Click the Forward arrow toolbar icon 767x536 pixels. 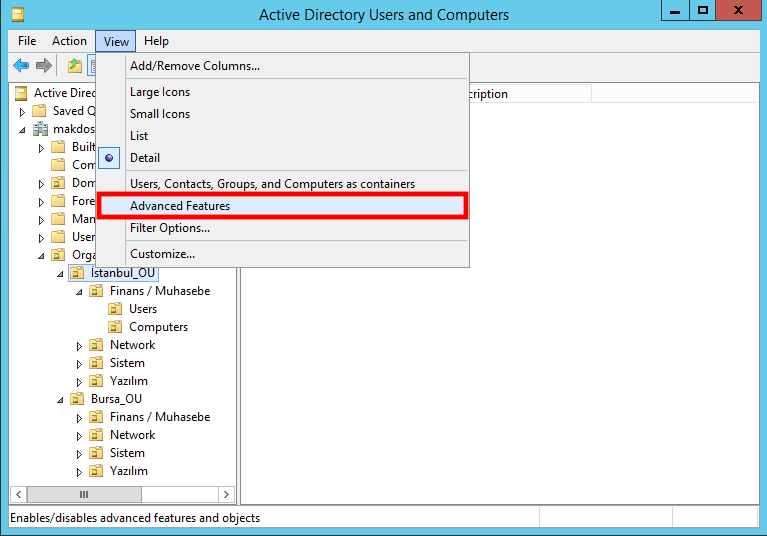point(44,65)
